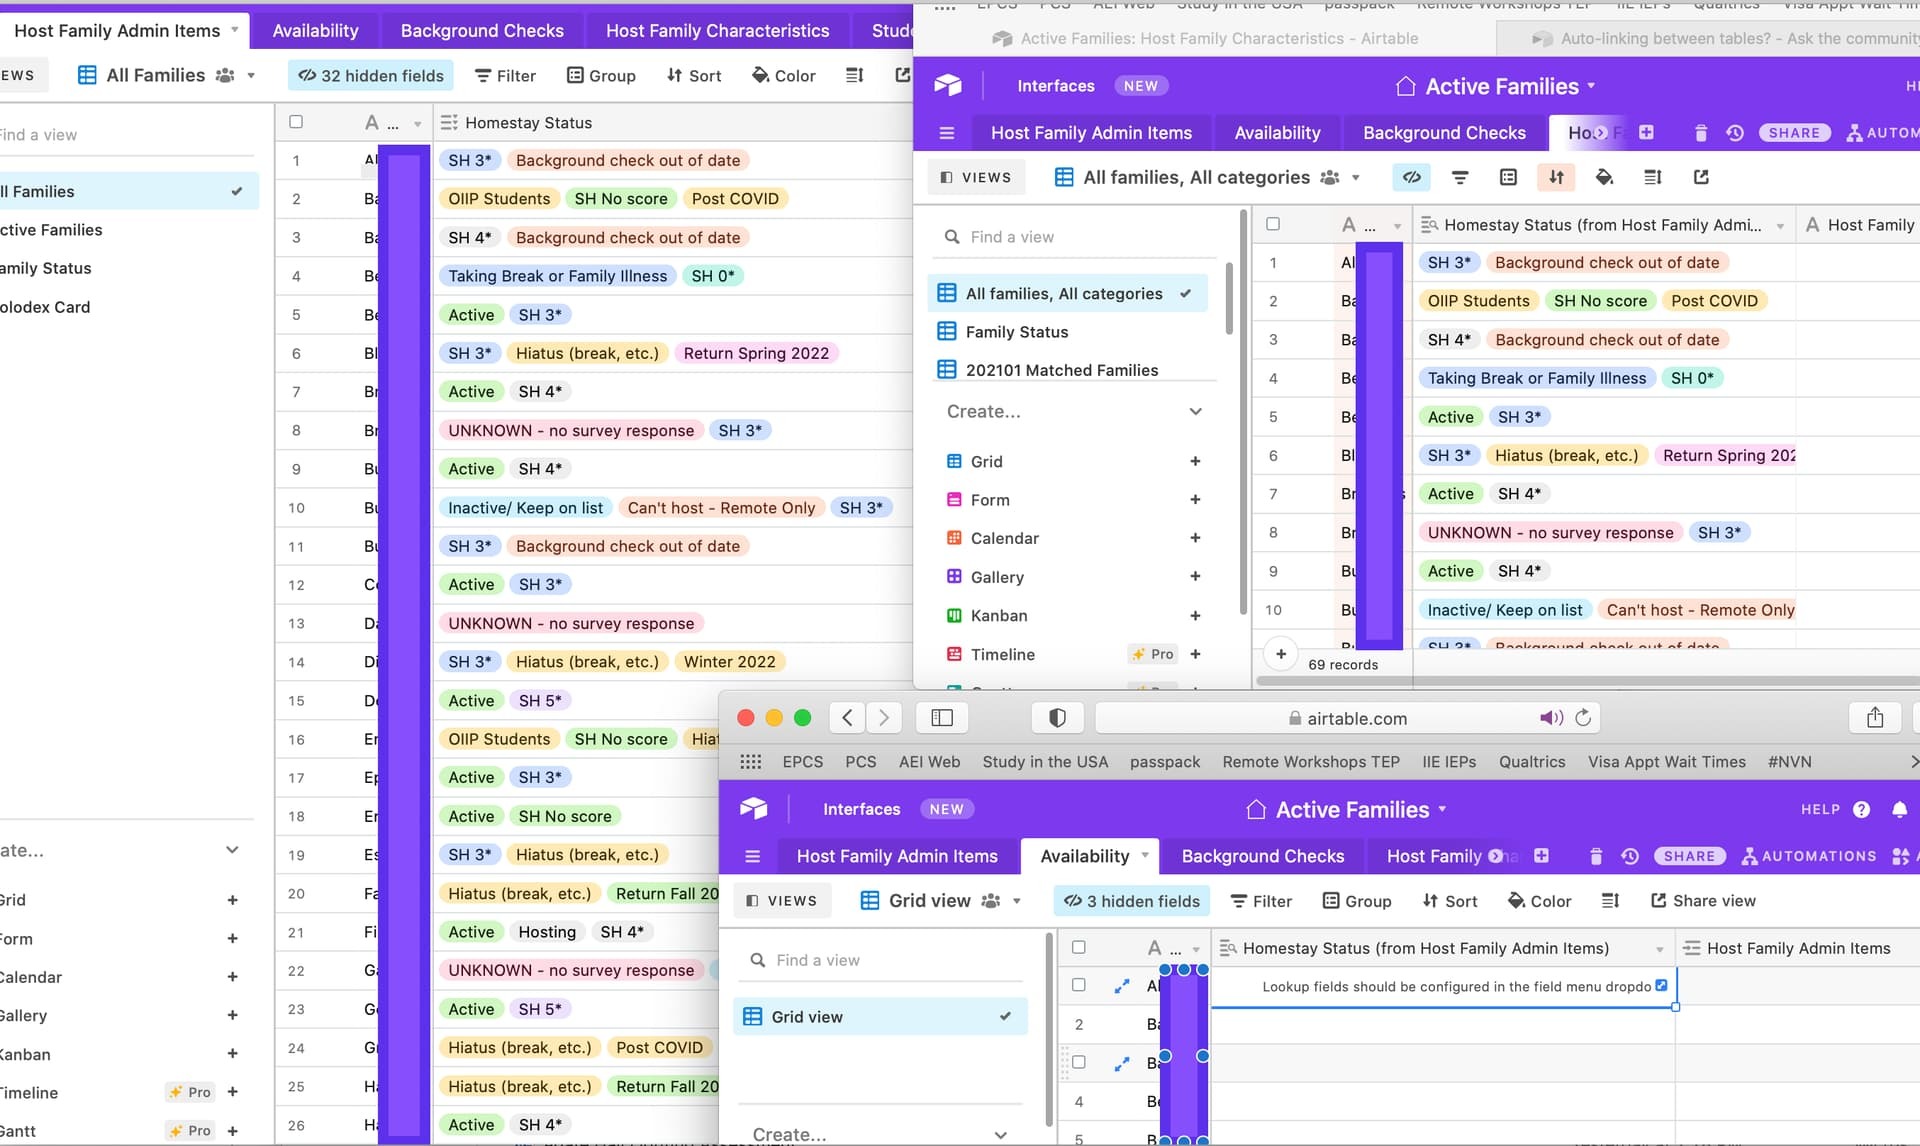Click scrollbar in top window views sidebar

1229,298
